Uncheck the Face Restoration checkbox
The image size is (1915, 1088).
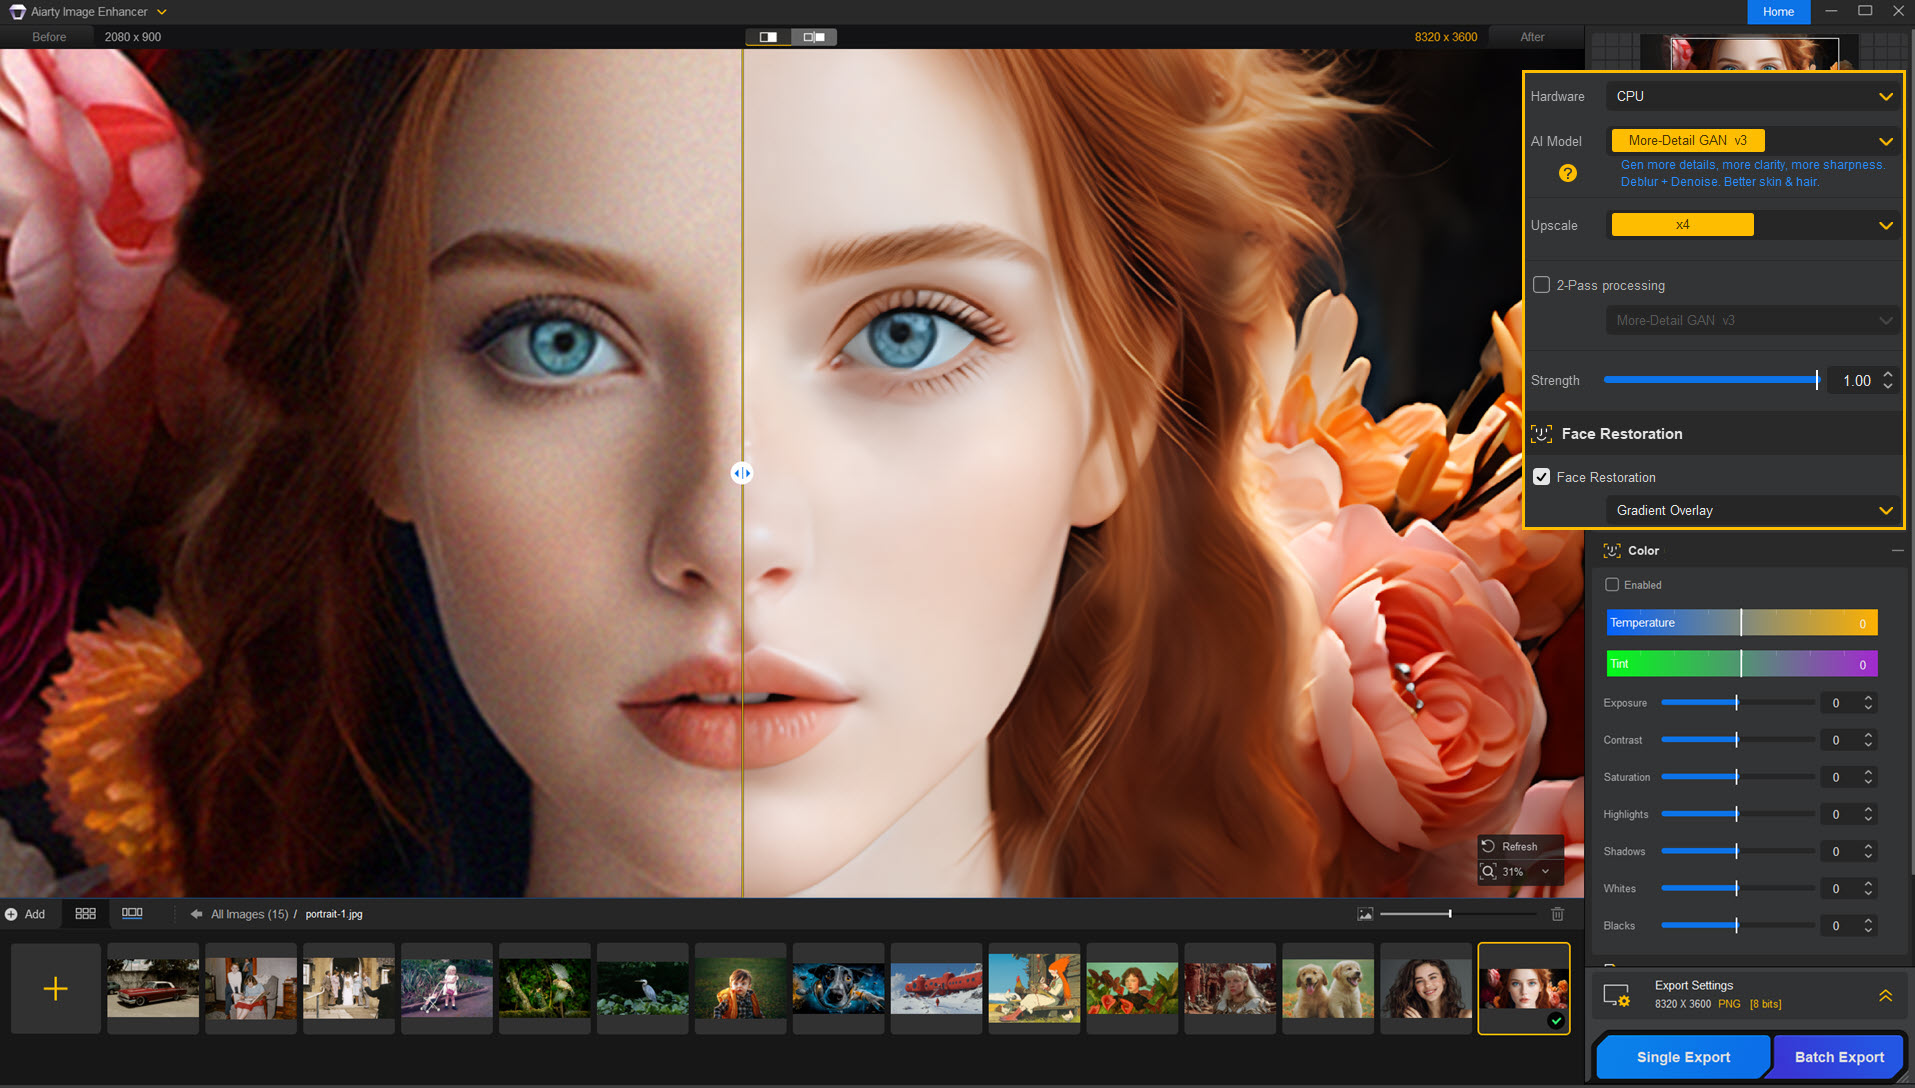tap(1541, 477)
